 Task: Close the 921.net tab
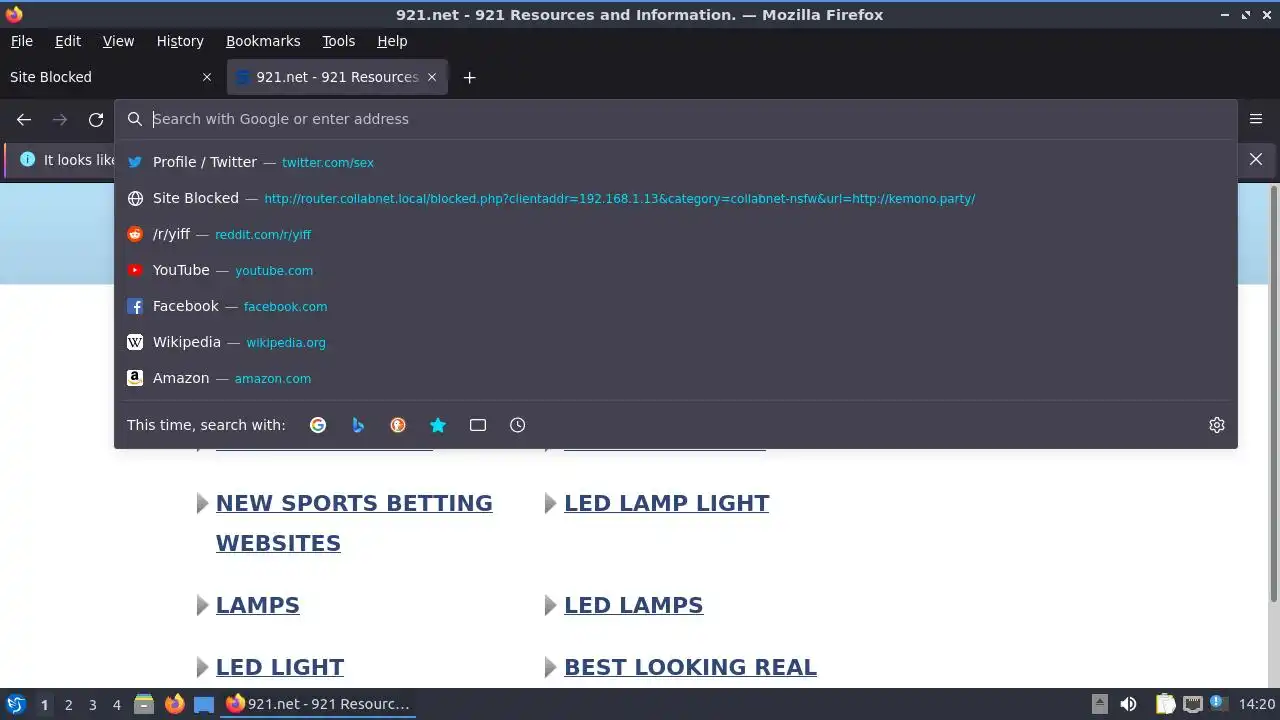(x=432, y=77)
